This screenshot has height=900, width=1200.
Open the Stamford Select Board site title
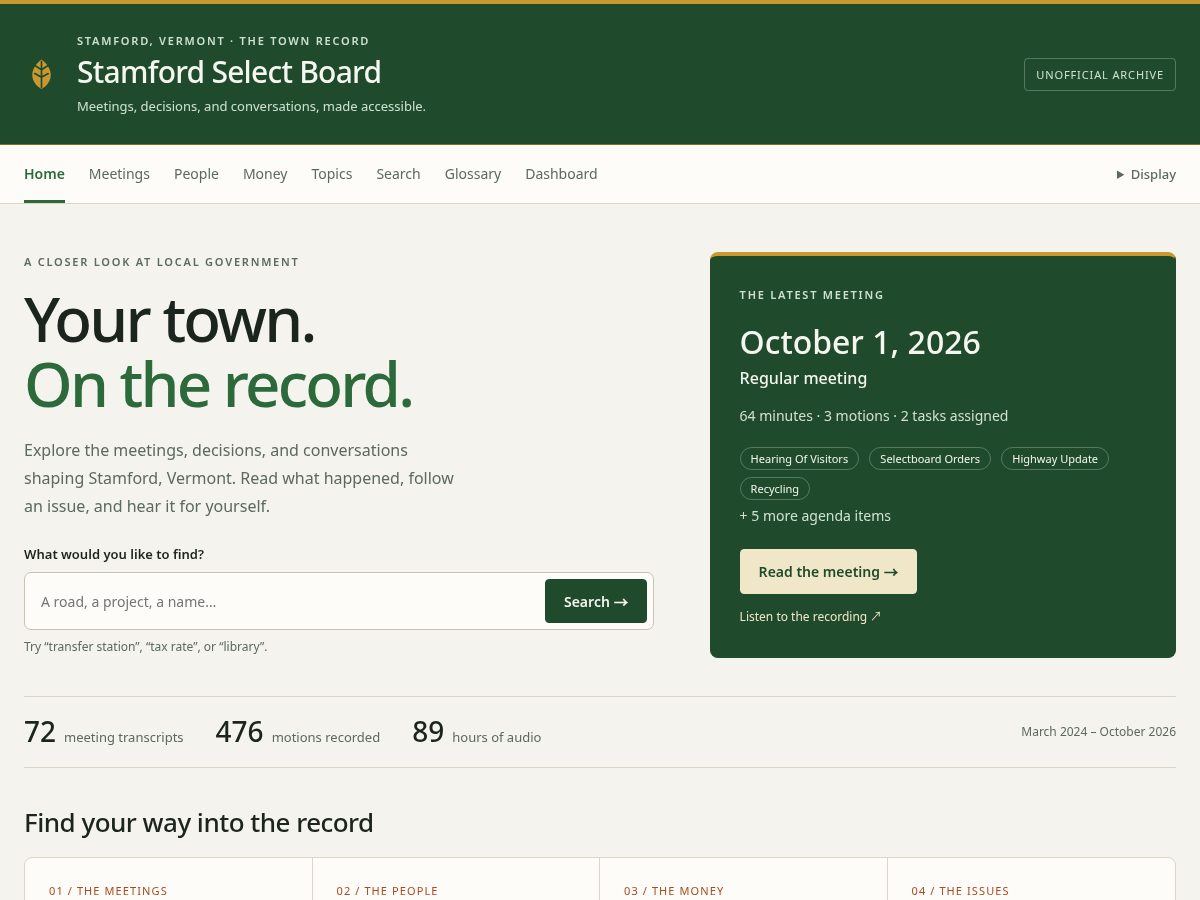pos(229,72)
